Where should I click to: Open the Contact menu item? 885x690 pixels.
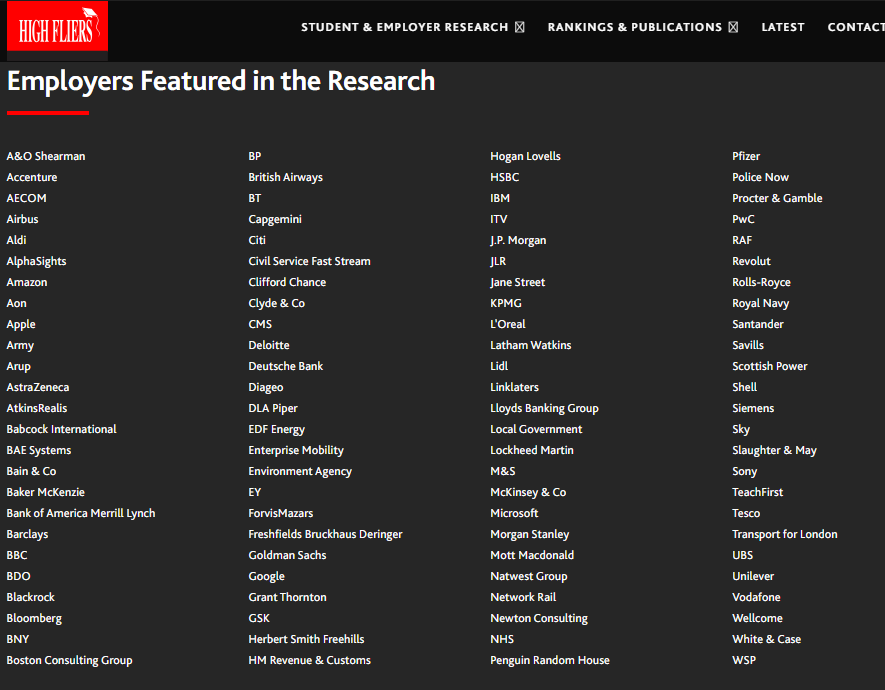click(x=856, y=27)
